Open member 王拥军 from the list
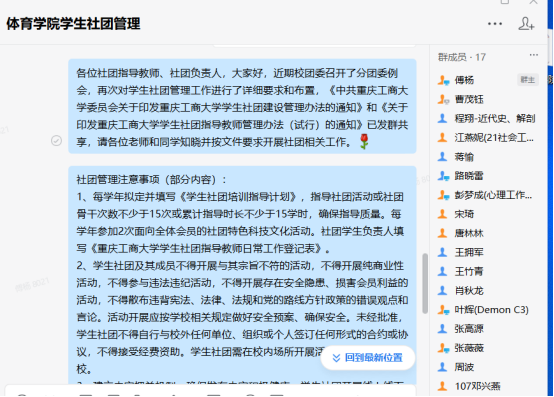The width and height of the screenshot is (554, 397). coord(488,252)
